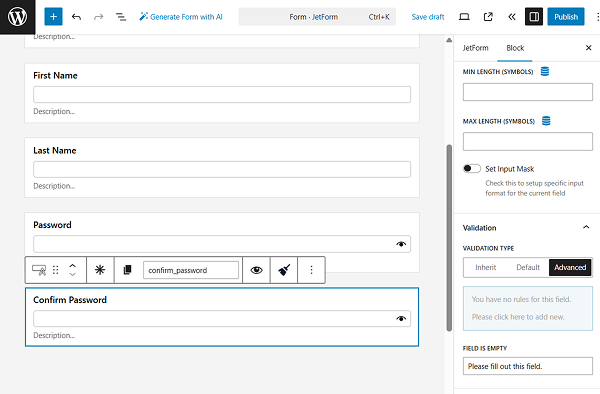Click the Last Name label

click(55, 150)
